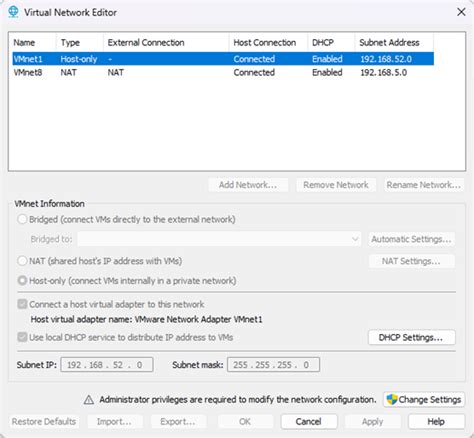Screen dimensions: 474x438
Task: Click the shield icon on Change Settings
Action: pyautogui.click(x=392, y=399)
